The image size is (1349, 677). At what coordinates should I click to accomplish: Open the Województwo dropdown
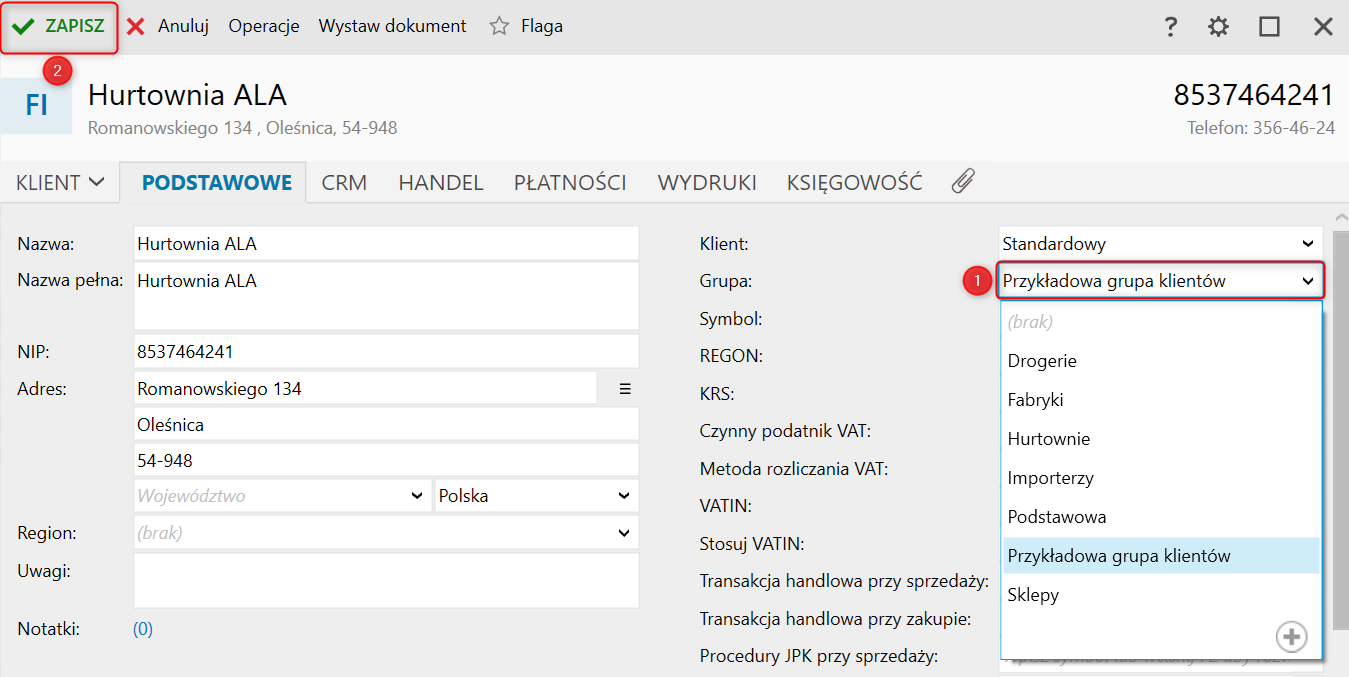282,496
